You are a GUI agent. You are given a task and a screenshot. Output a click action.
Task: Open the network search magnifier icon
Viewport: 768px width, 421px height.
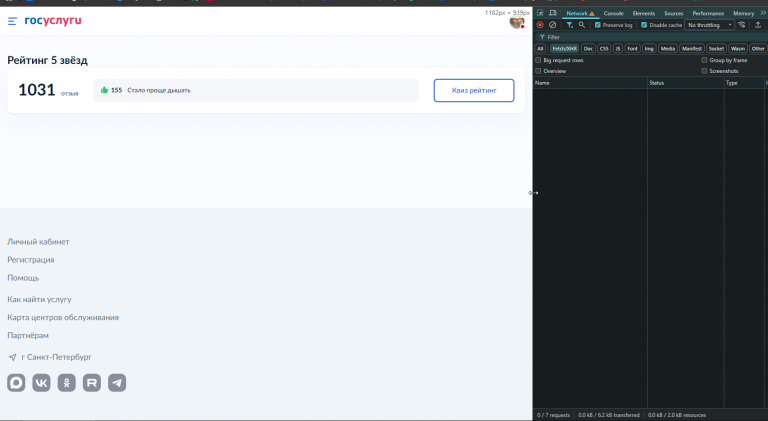(x=581, y=25)
